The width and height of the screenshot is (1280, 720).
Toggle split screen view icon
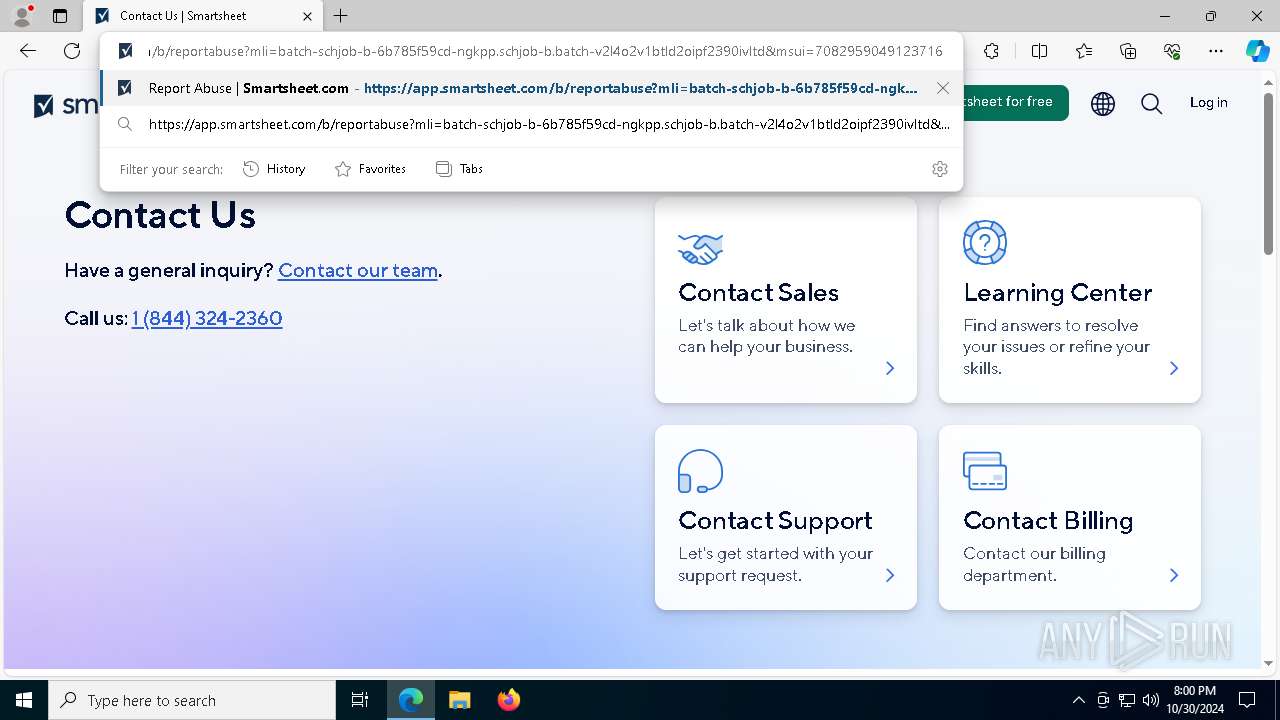coord(1039,51)
